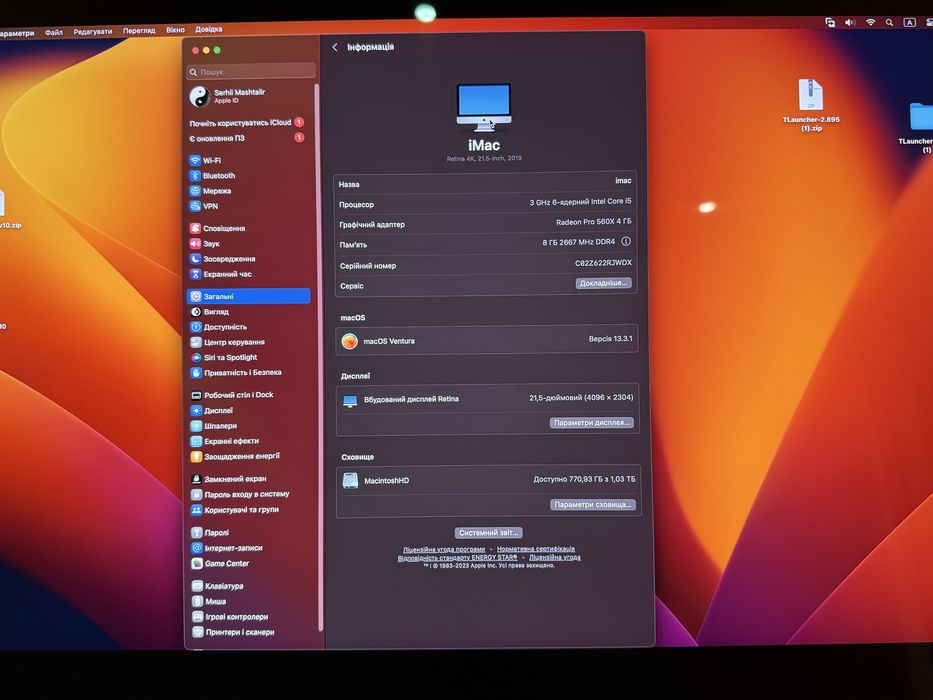Image resolution: width=933 pixels, height=700 pixels.
Task: Open Шпалери wallpaper settings
Action: pos(214,426)
